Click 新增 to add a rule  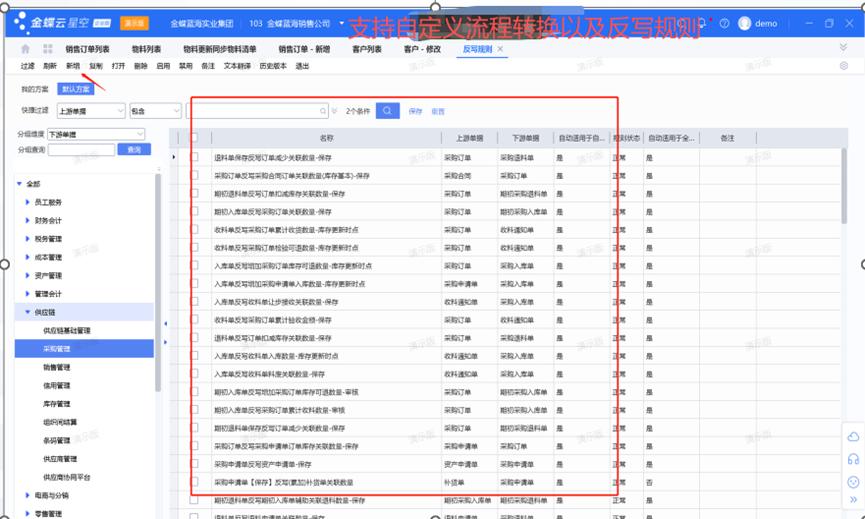tap(73, 66)
